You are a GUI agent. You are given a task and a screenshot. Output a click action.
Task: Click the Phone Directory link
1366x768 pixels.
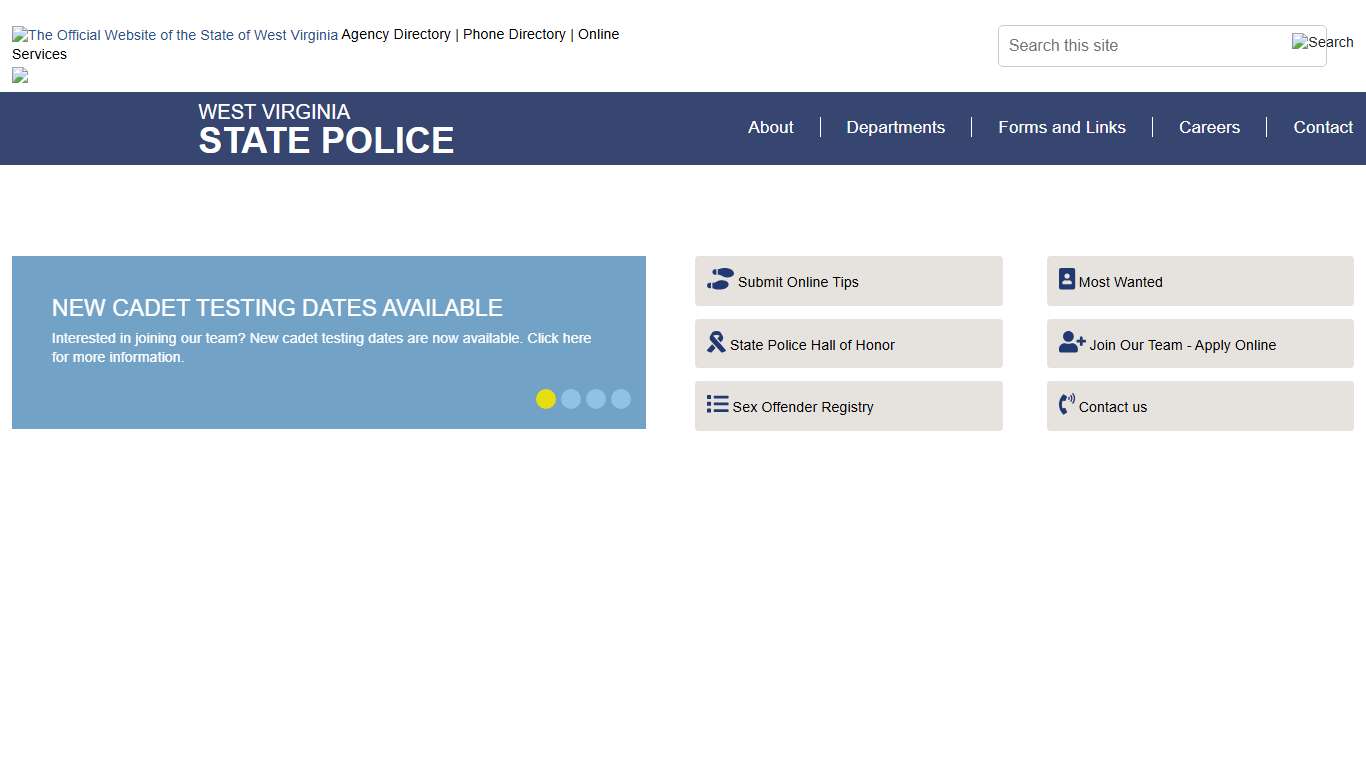pos(514,34)
